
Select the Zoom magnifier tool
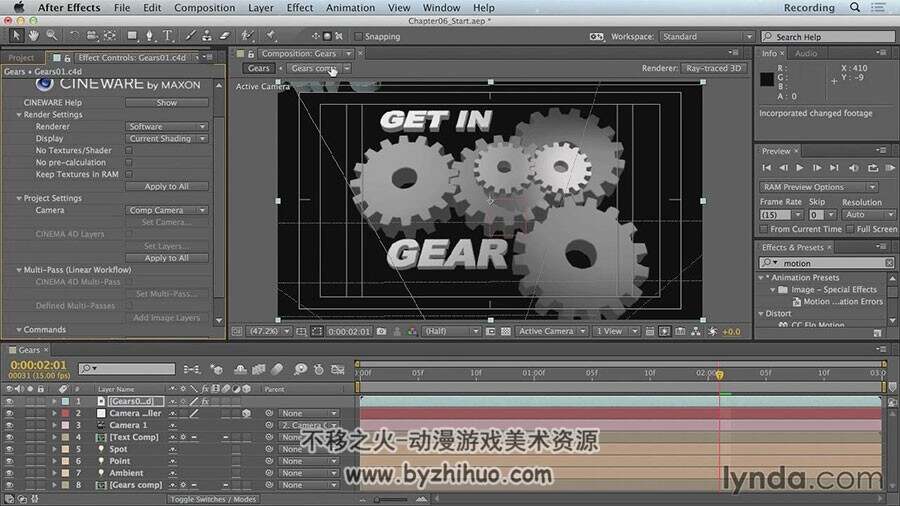tap(52, 36)
